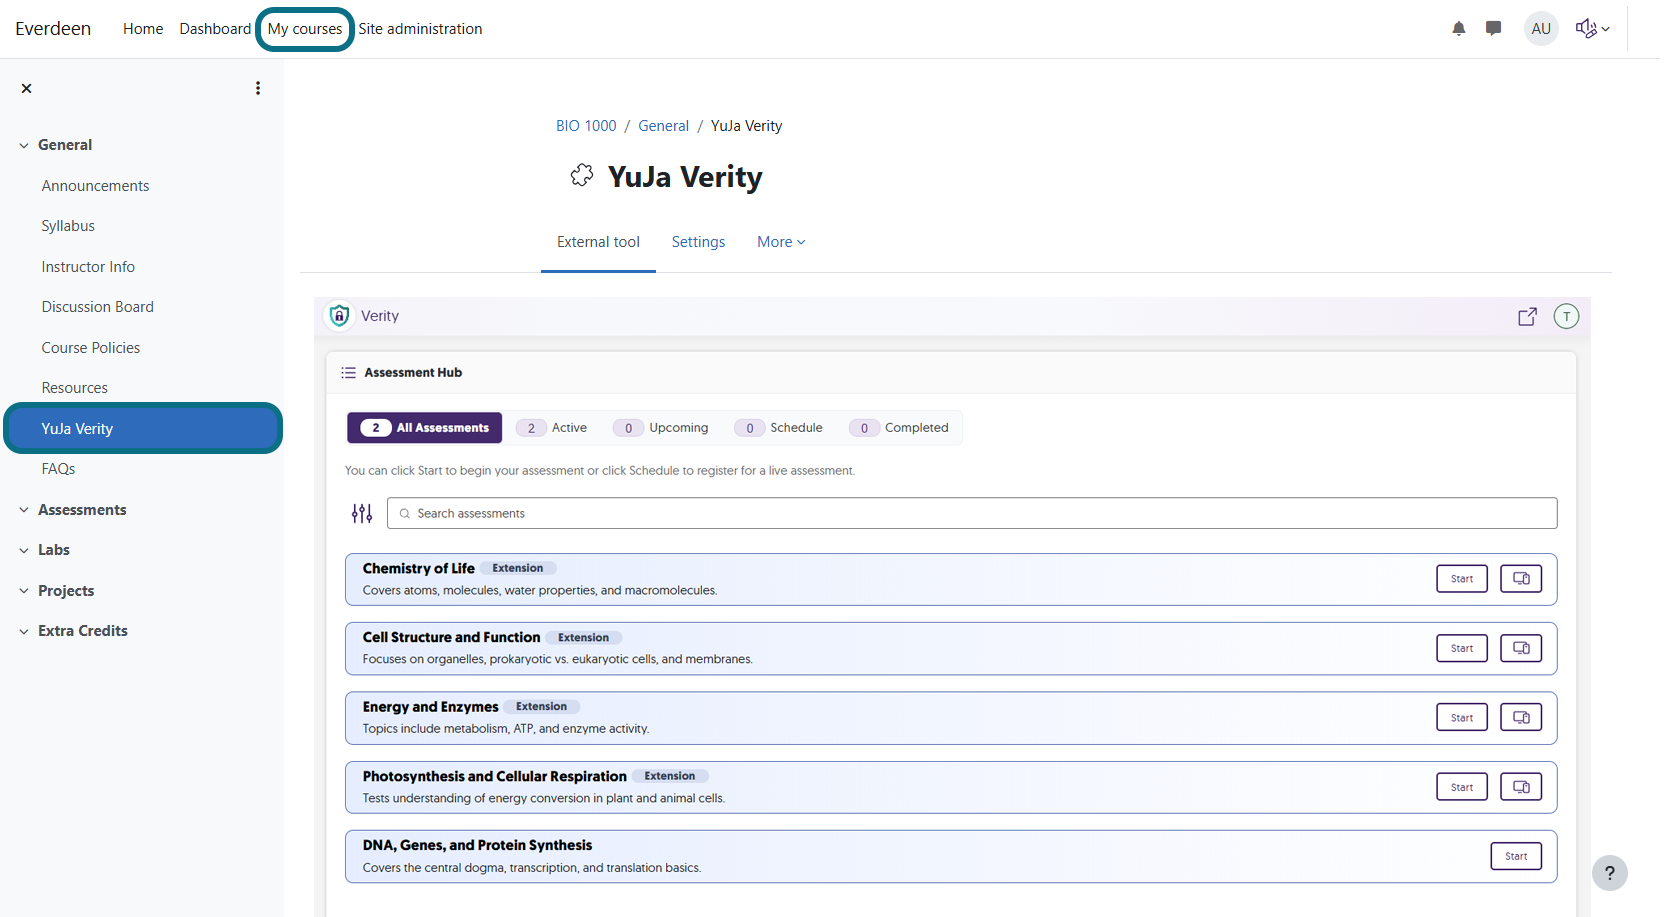
Task: Click the T profile circle in Verity
Action: pos(1566,316)
